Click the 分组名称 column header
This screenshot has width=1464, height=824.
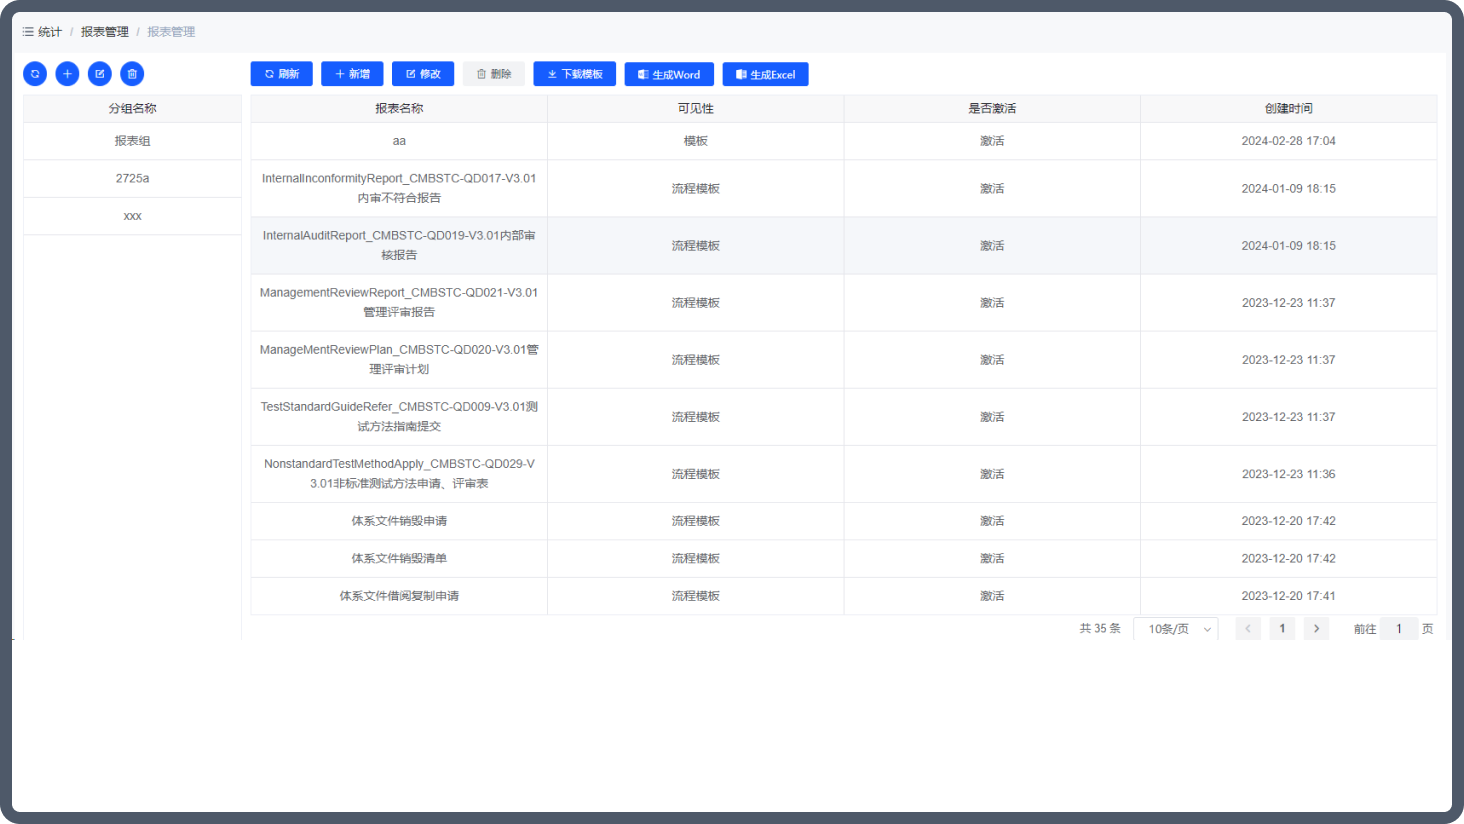coord(132,109)
